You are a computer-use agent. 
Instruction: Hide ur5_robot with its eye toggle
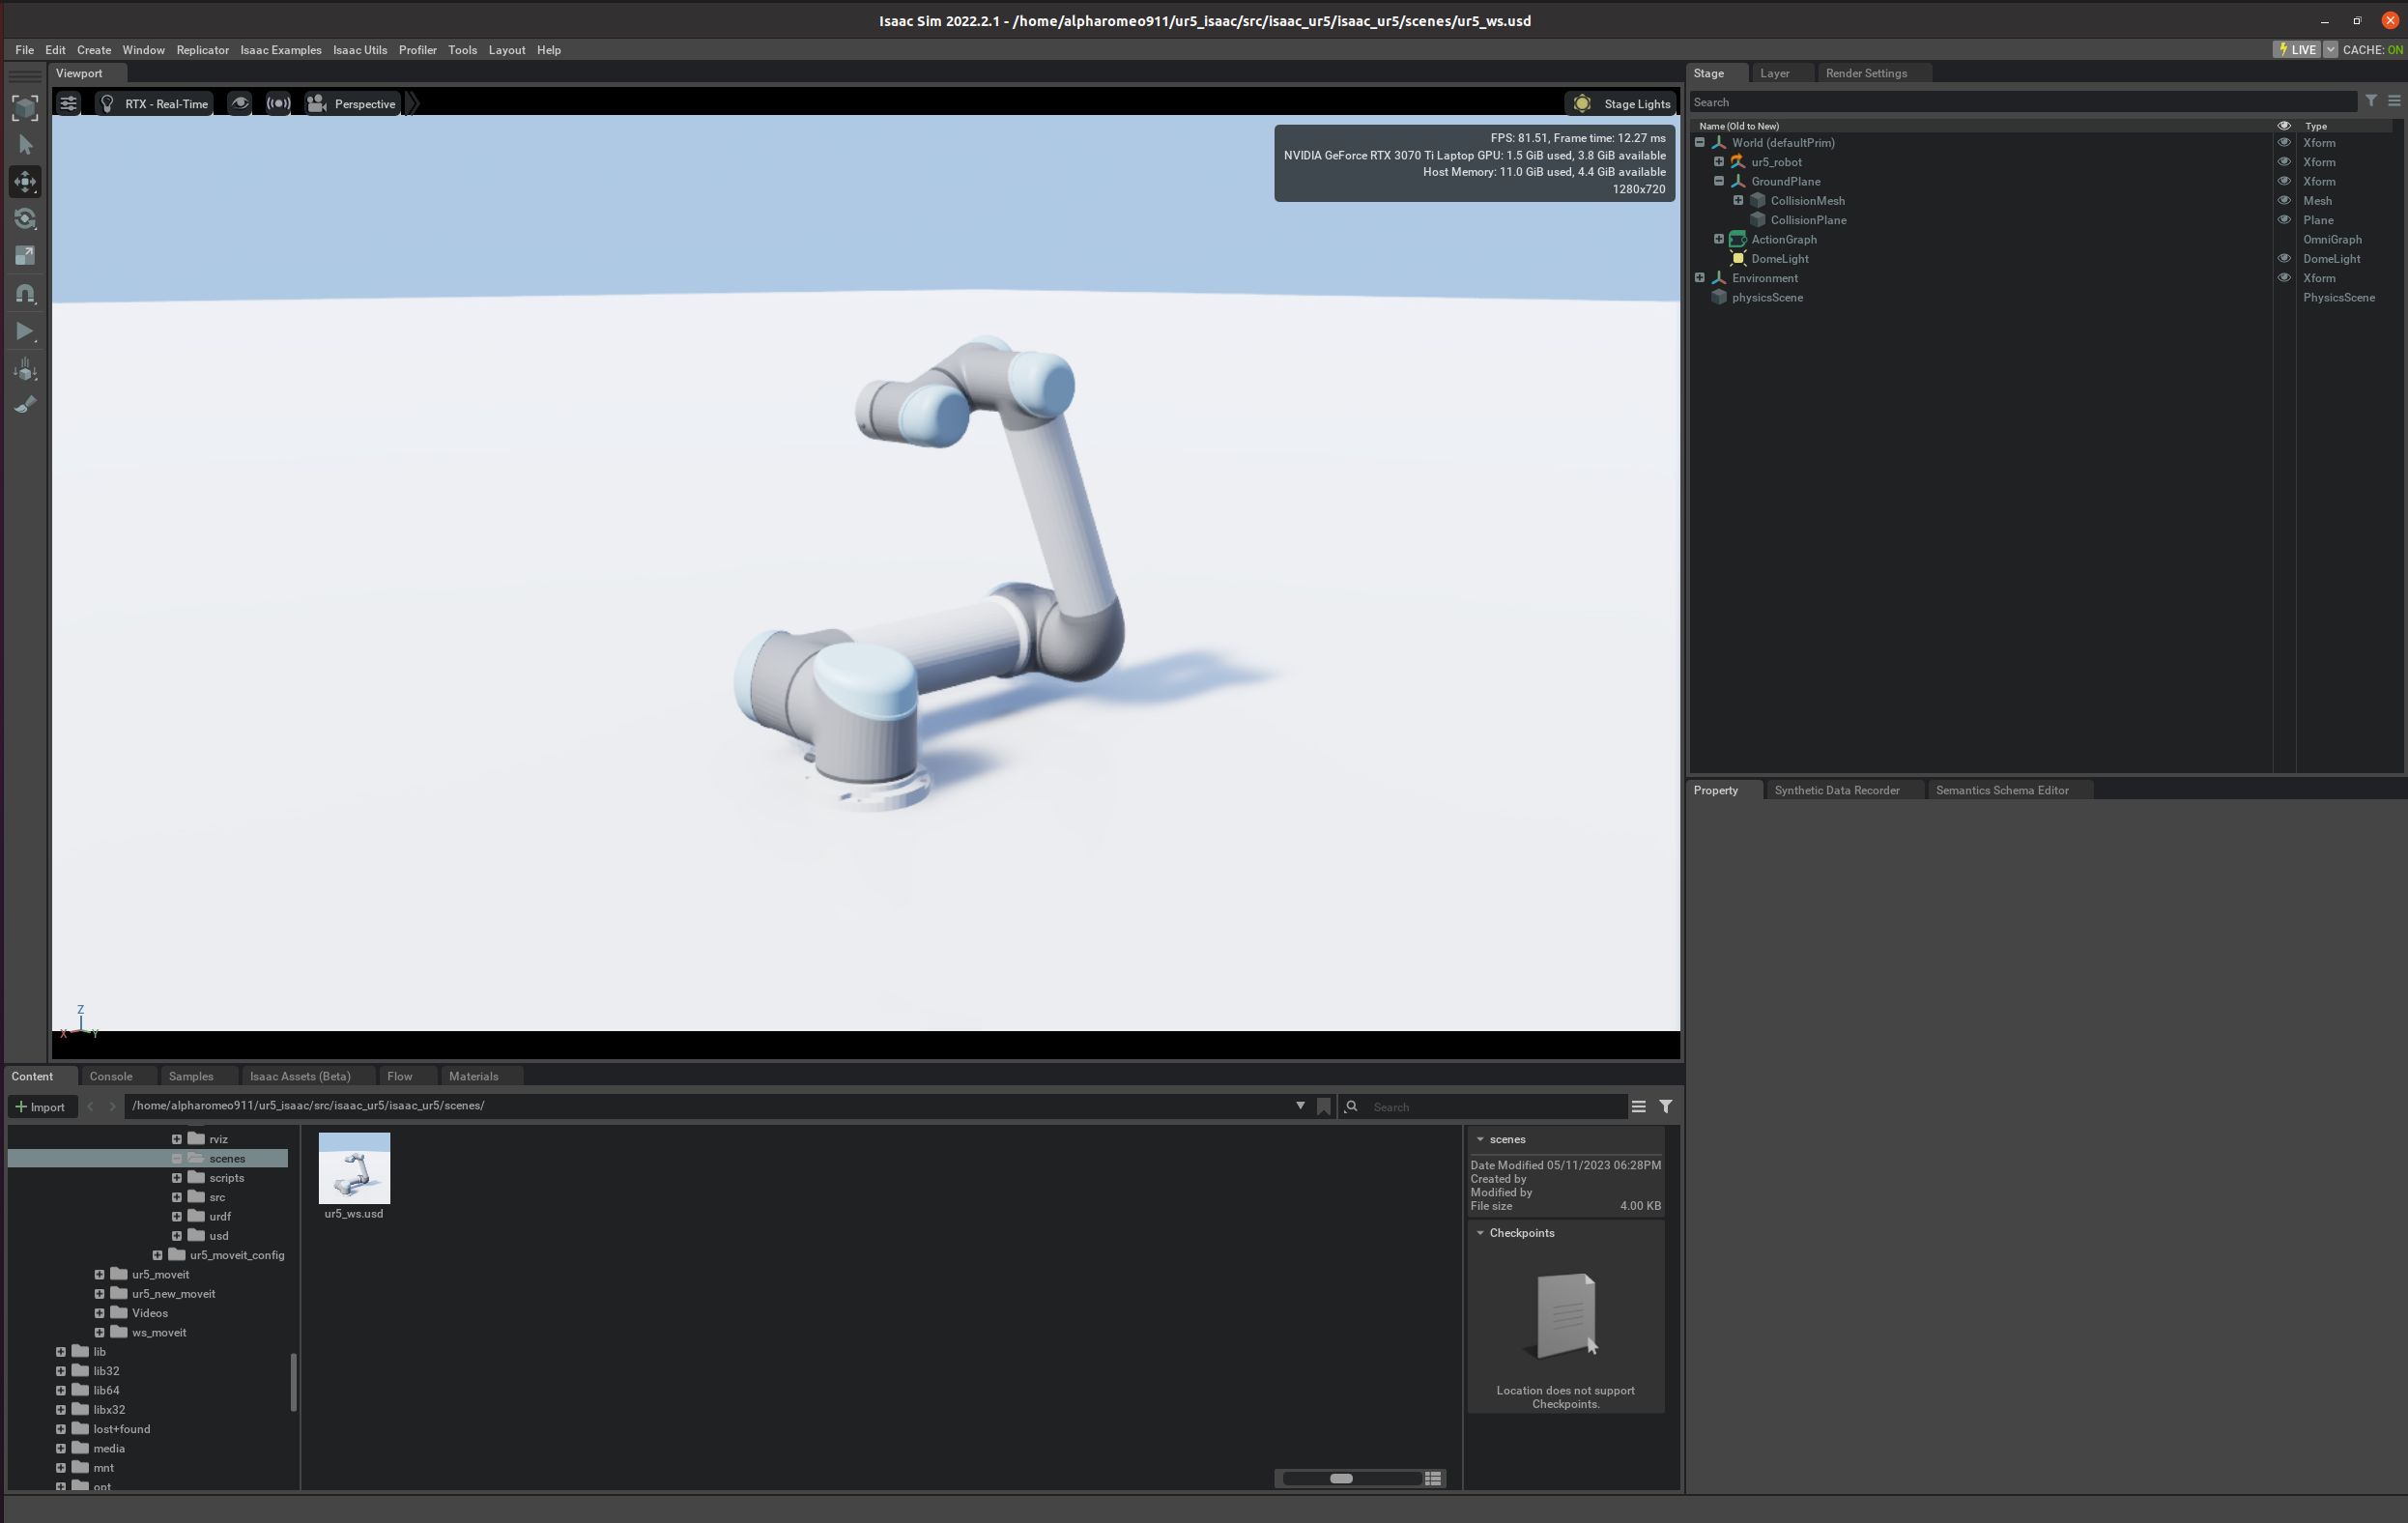[x=2284, y=162]
